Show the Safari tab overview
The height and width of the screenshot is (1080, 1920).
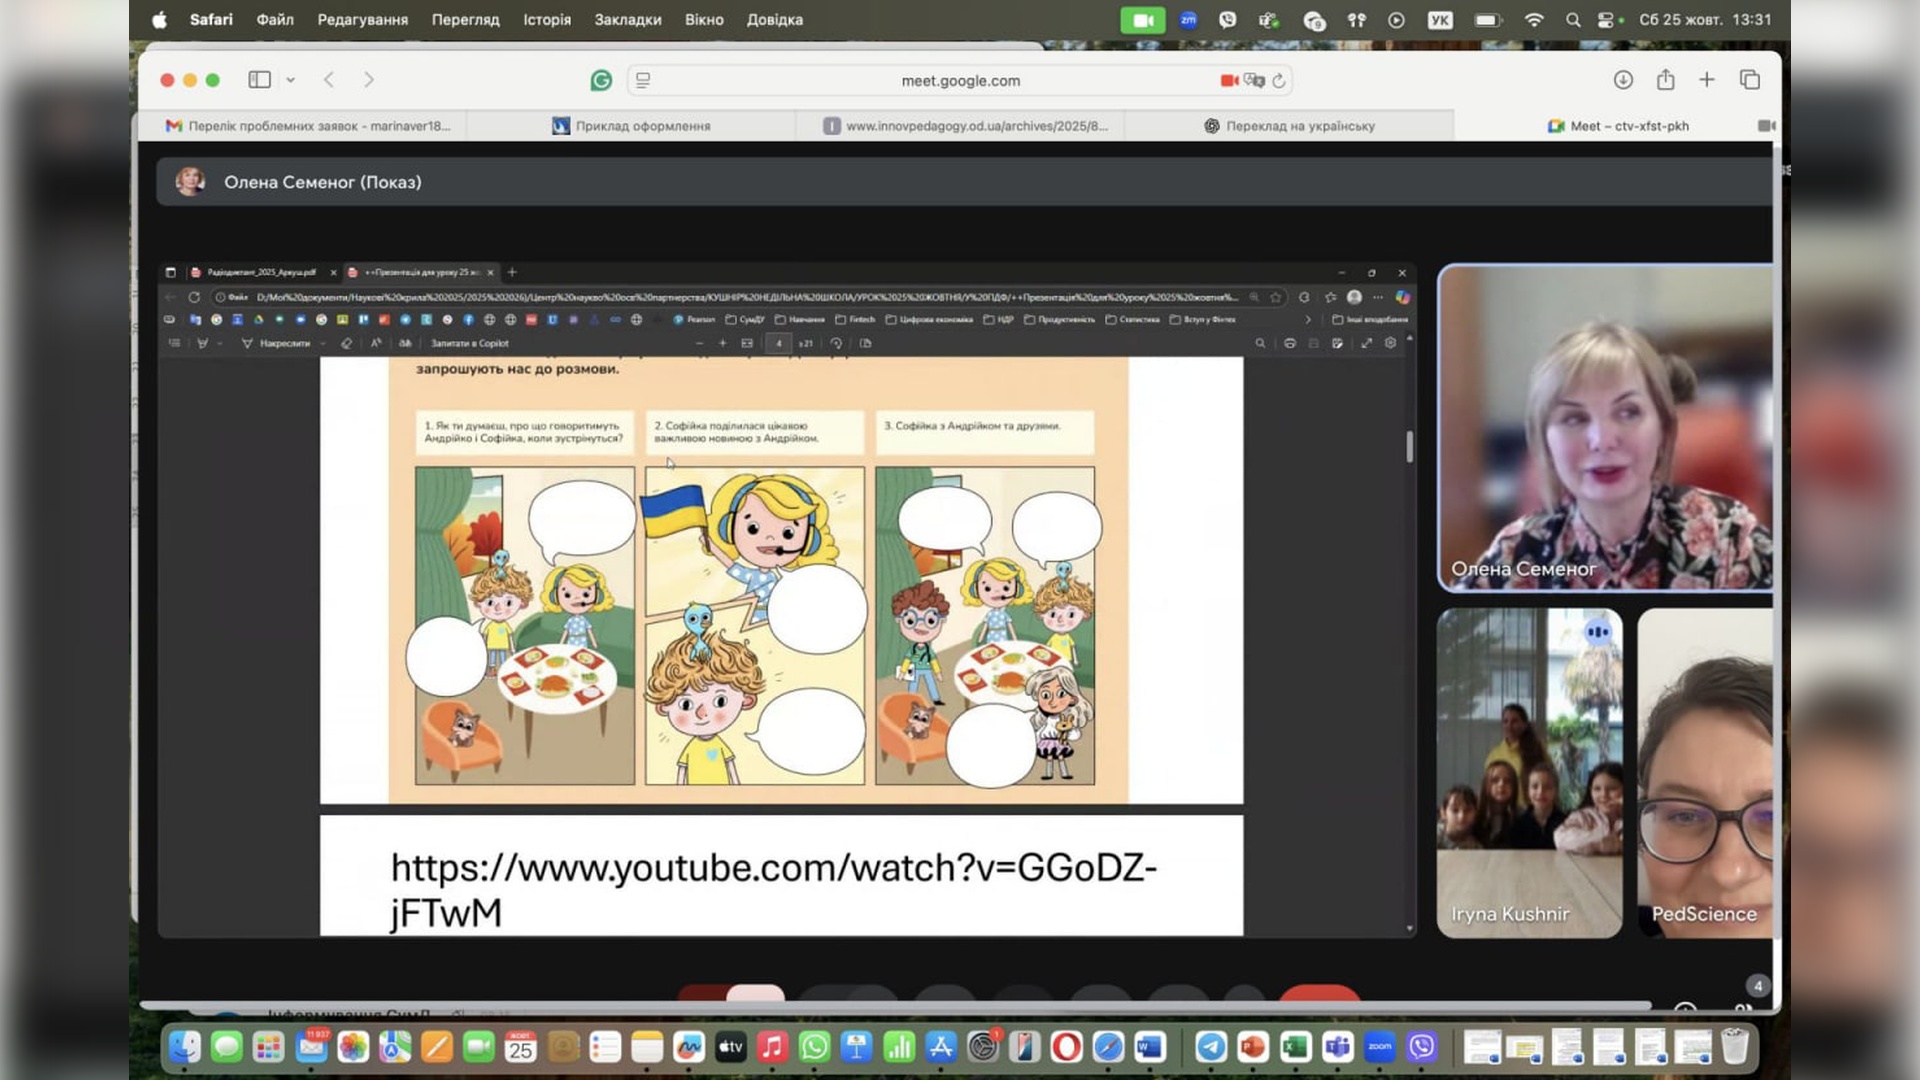coord(1750,80)
